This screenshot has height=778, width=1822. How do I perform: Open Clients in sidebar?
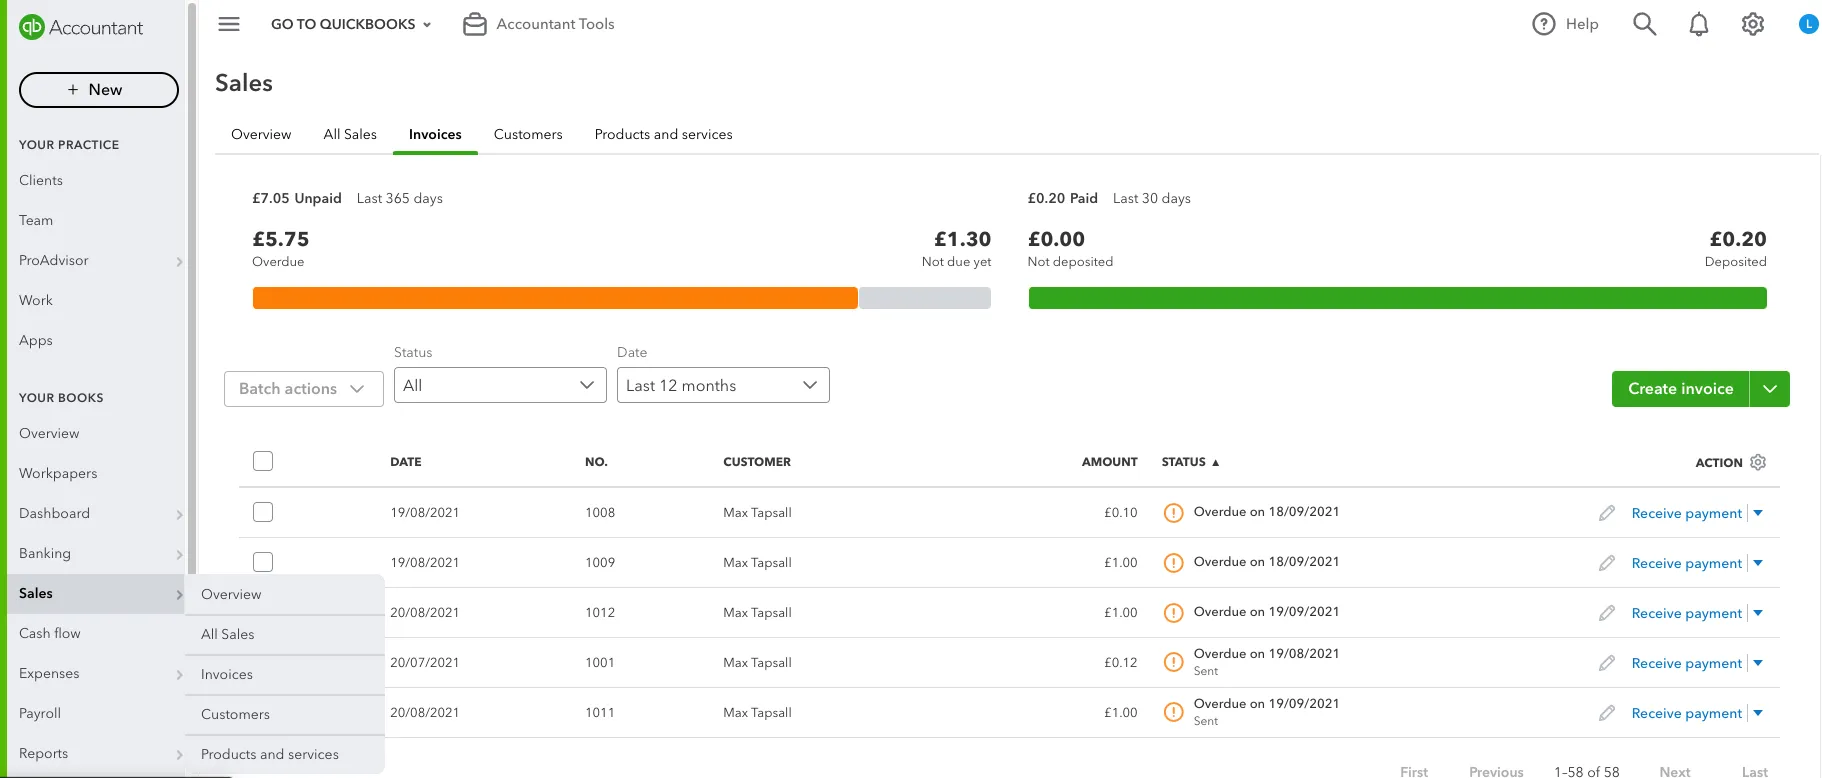[x=41, y=180]
